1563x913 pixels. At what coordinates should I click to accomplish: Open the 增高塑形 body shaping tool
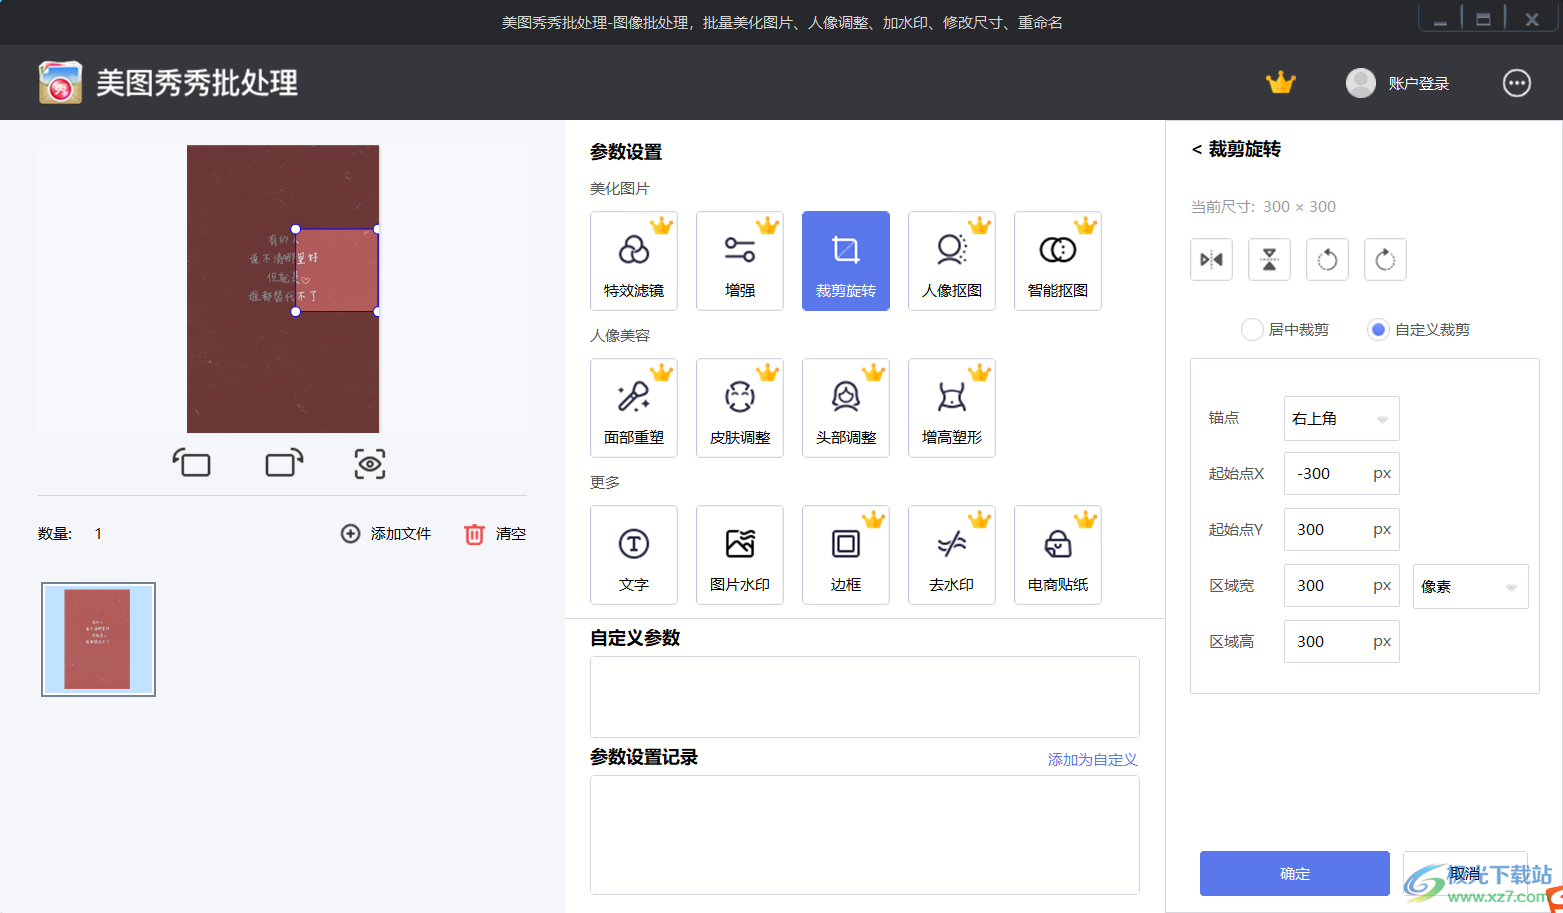952,408
